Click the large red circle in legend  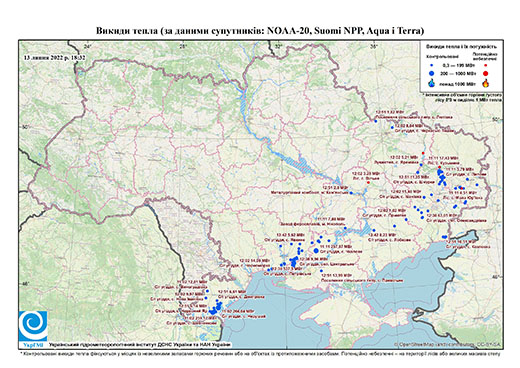[x=485, y=73]
